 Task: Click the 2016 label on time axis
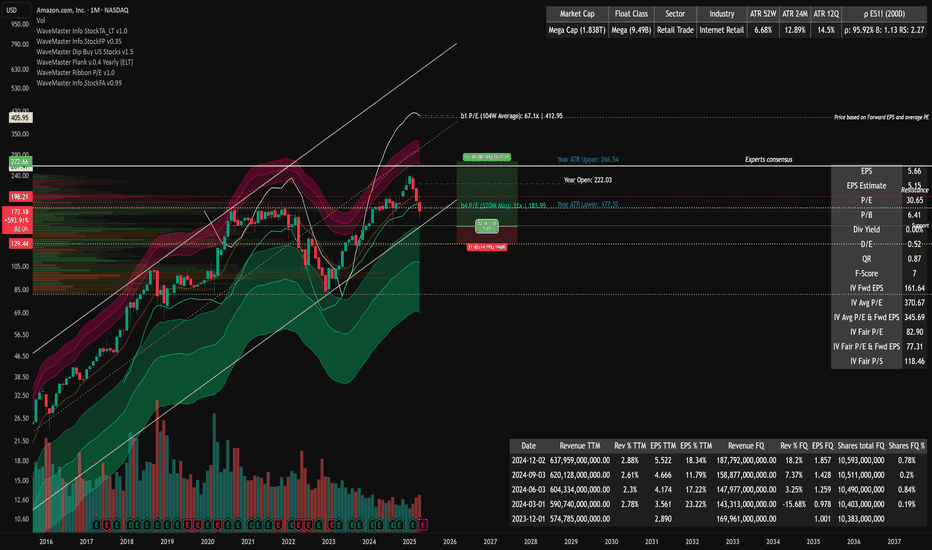click(46, 542)
